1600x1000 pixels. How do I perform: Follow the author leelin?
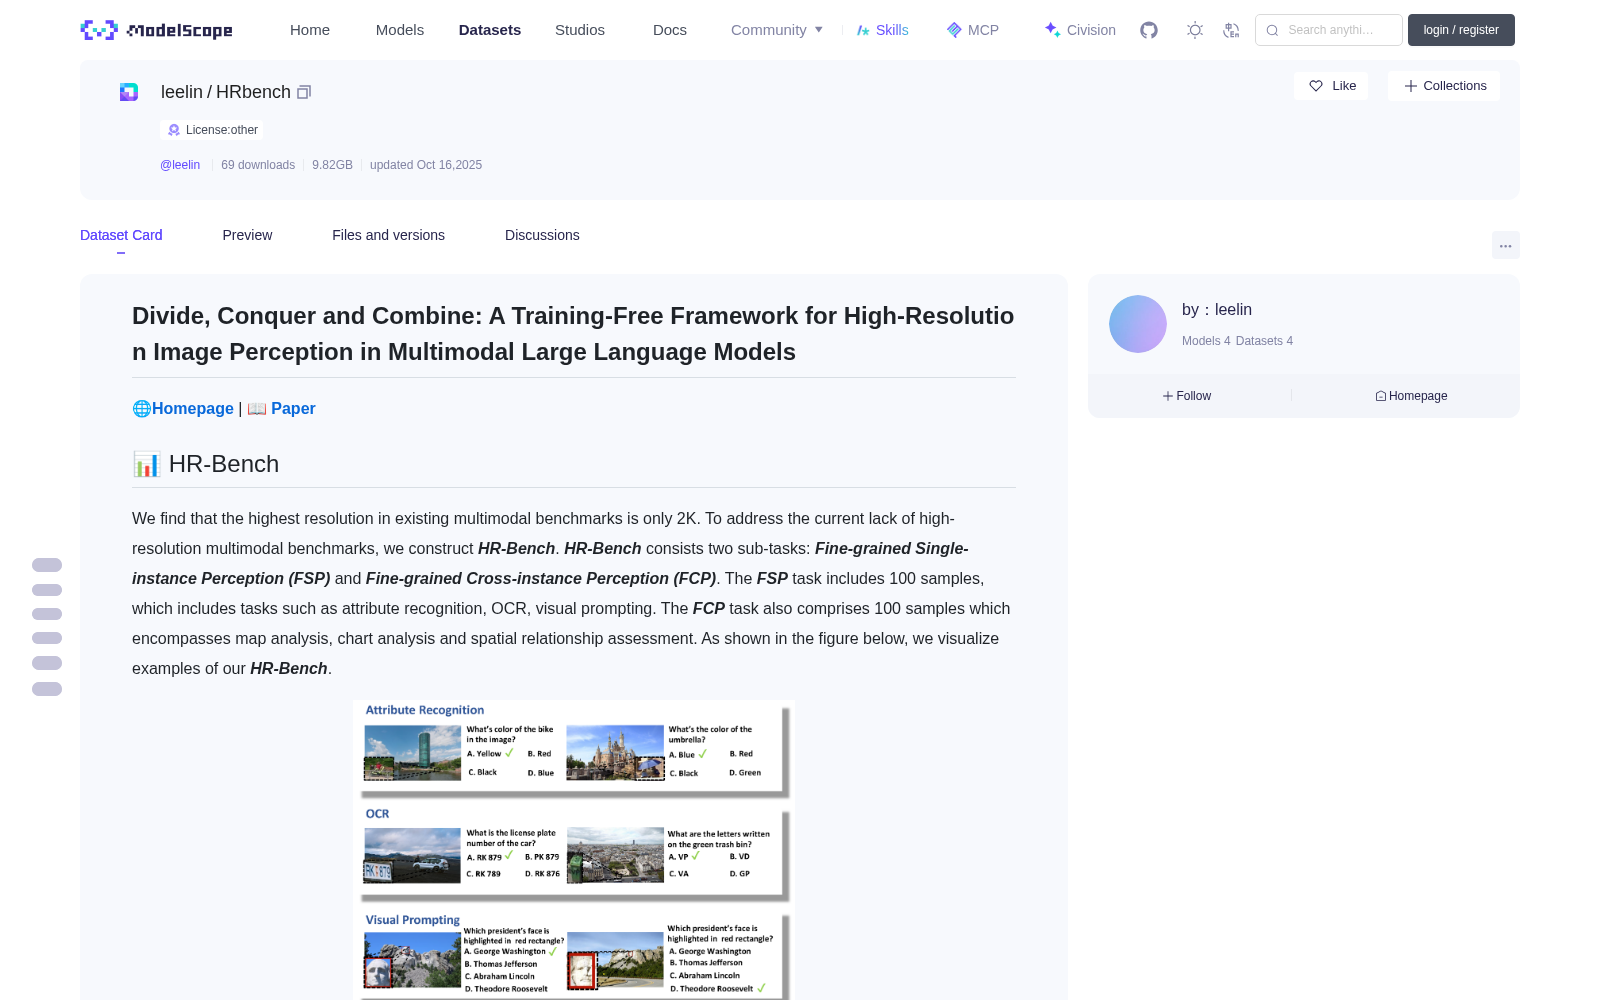pos(1187,396)
